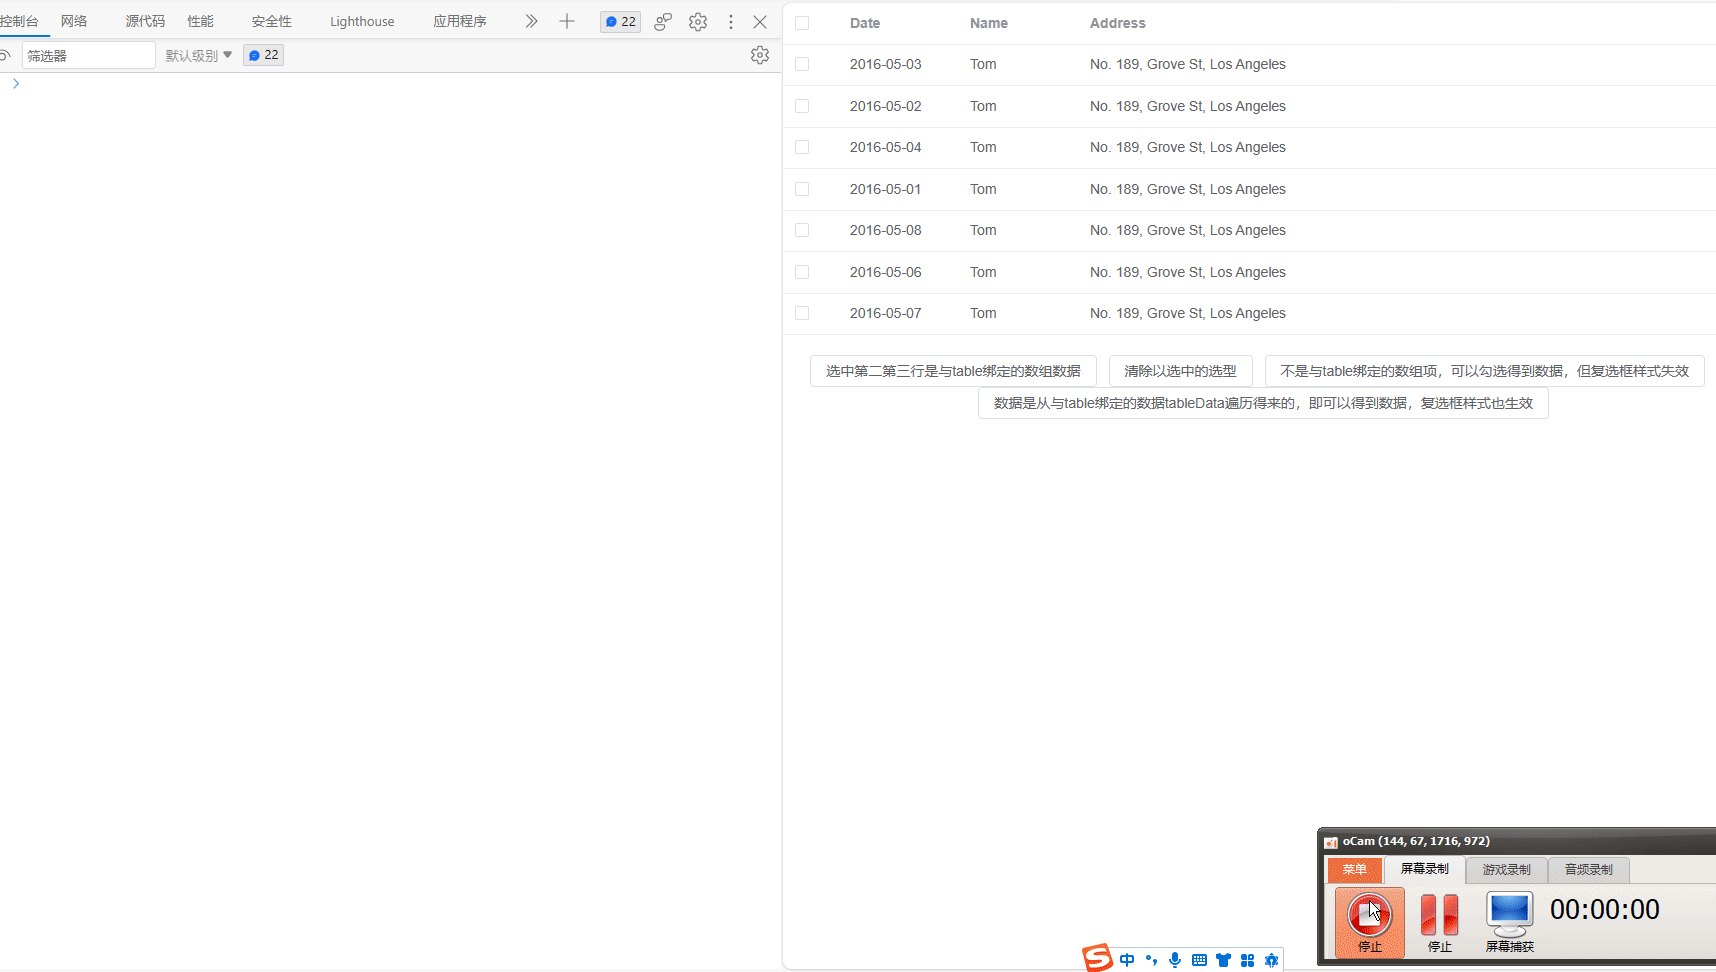
Task: Click the oCam stop recording icon
Action: [1369, 914]
